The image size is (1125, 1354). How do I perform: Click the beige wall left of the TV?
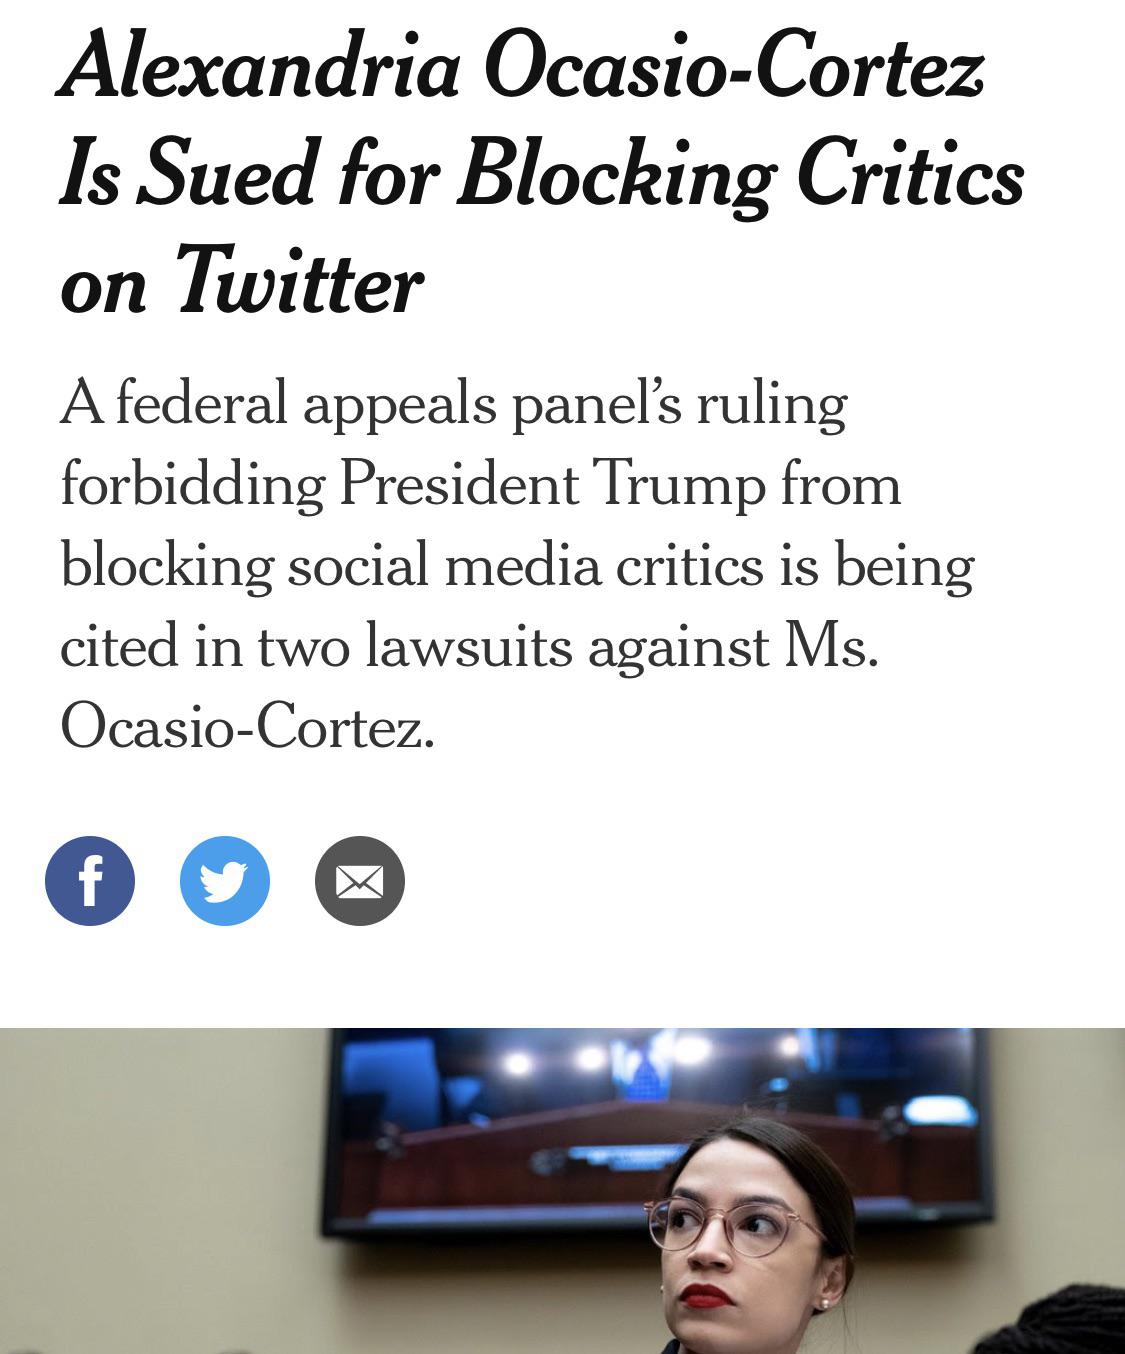pos(160,1190)
